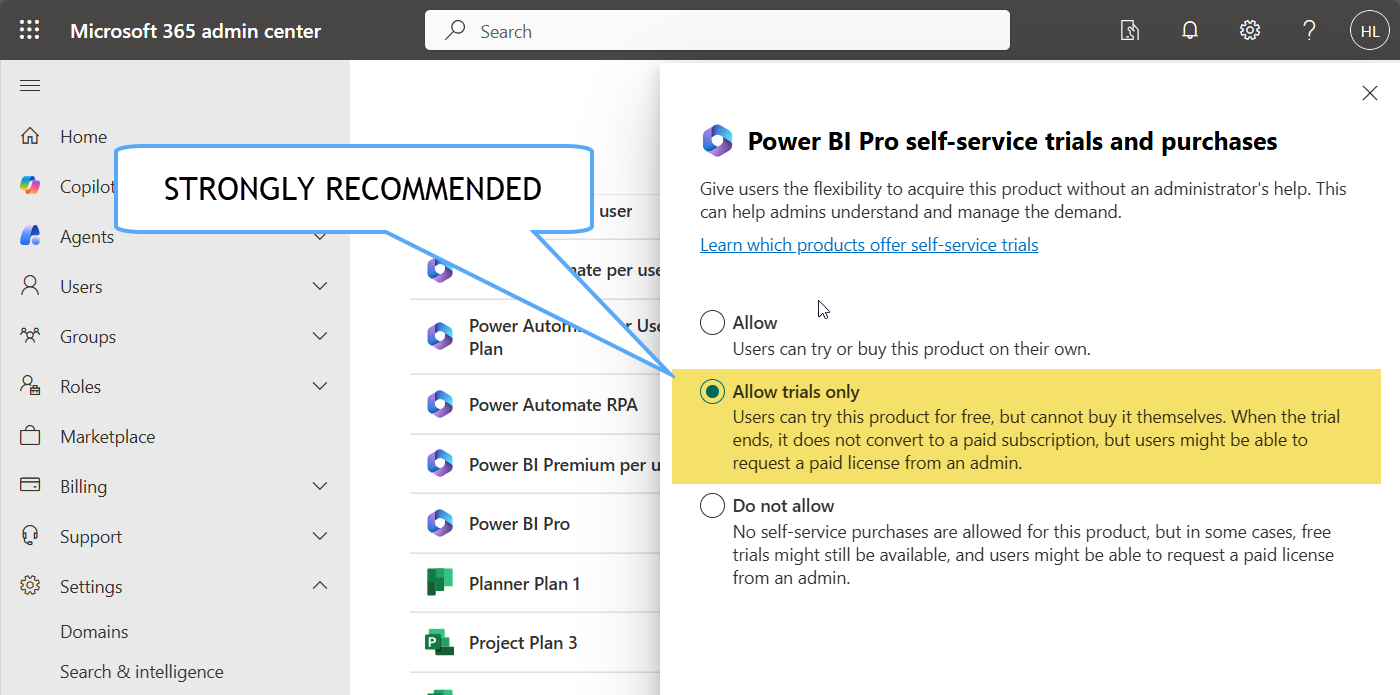Viewport: 1400px width, 695px height.
Task: Click the Power BI Pro panel header icon
Action: (717, 141)
